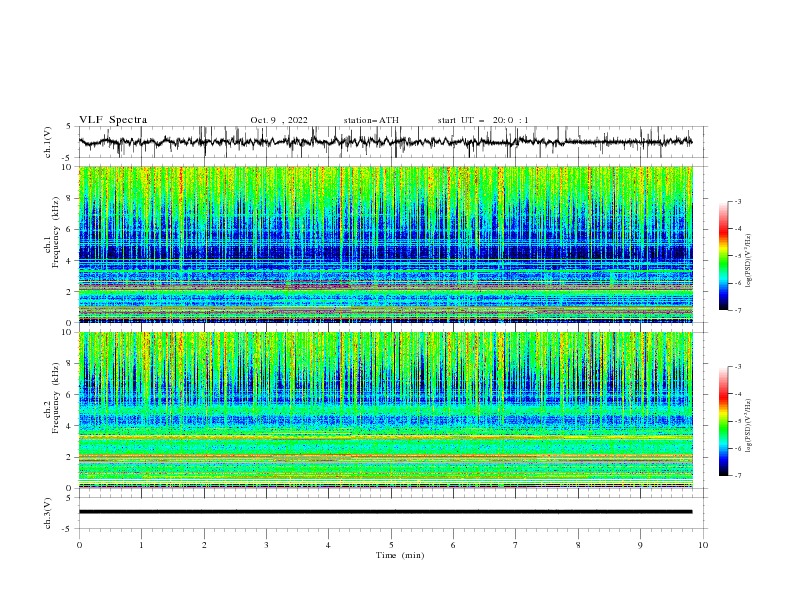This screenshot has height=612, width=792.
Task: Click the "-3" tick on ch.1 colorbar
Action: pyautogui.click(x=738, y=202)
